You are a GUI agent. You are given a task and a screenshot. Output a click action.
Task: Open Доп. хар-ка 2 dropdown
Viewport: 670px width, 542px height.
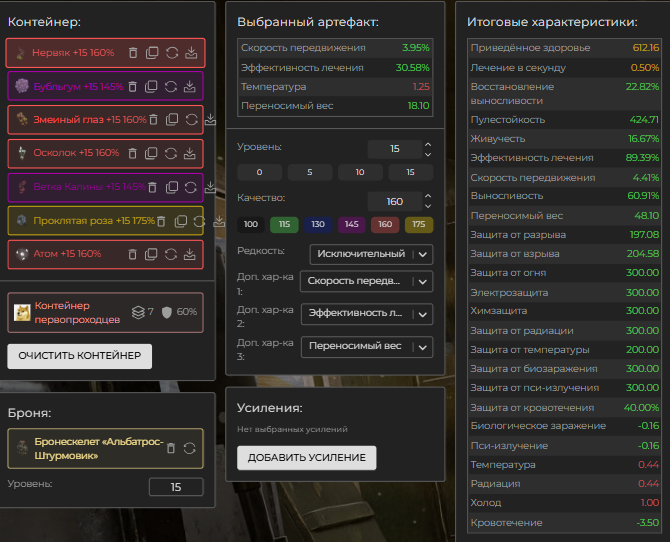[x=367, y=314]
